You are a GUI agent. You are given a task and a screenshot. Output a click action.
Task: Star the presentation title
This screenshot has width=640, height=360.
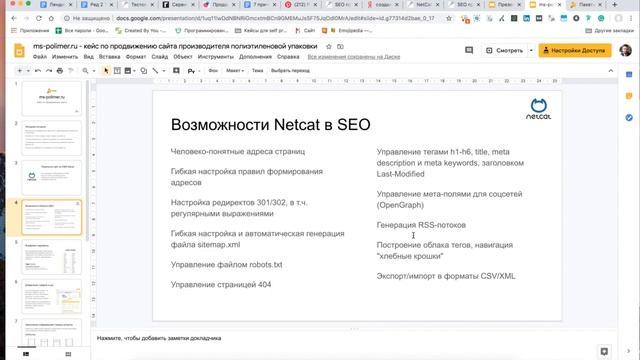click(329, 47)
